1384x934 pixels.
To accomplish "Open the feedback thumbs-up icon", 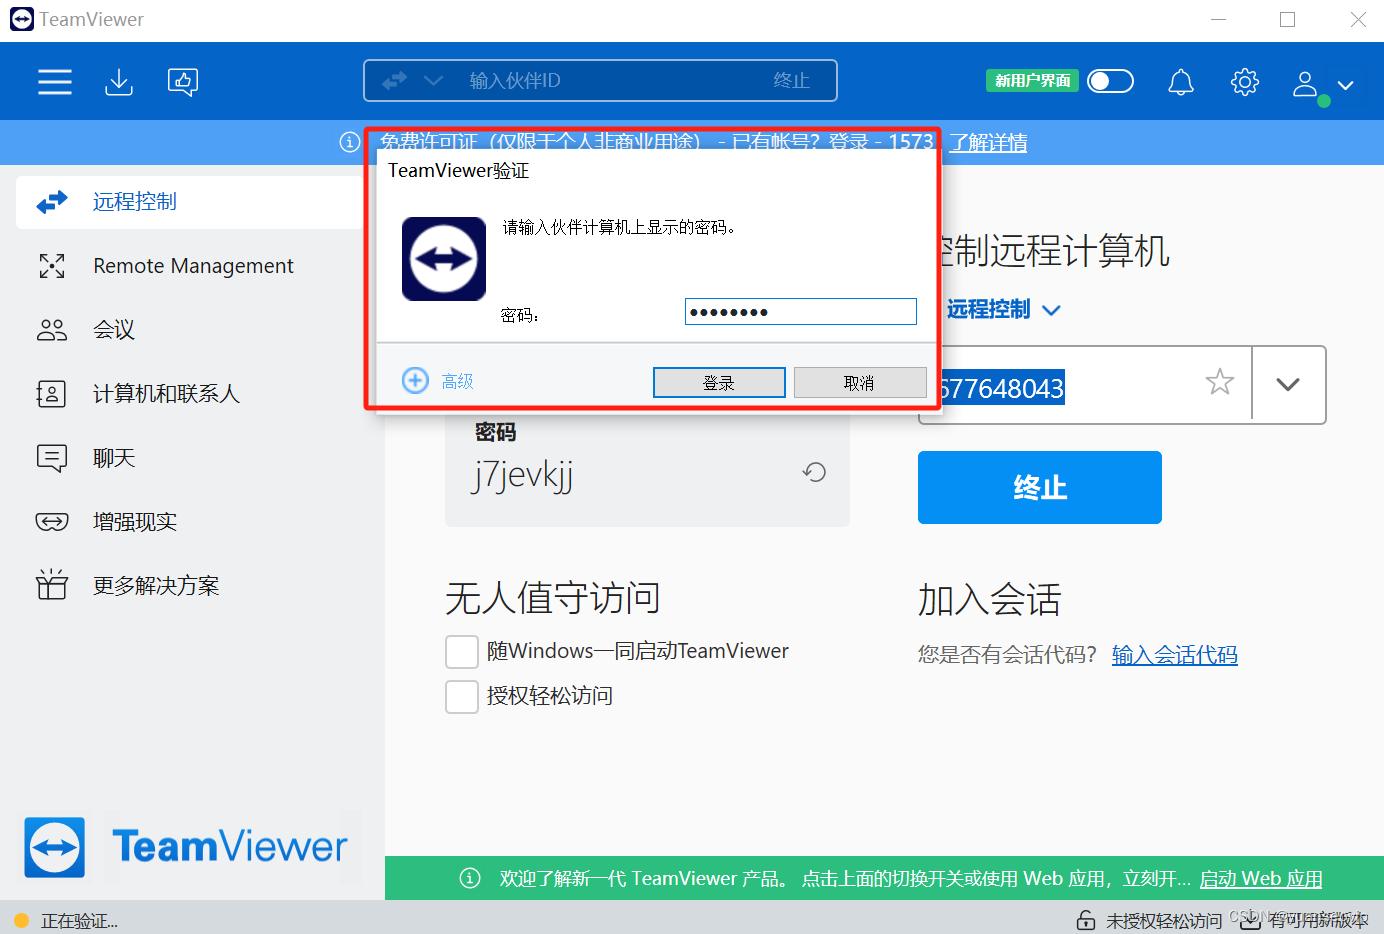I will [183, 81].
